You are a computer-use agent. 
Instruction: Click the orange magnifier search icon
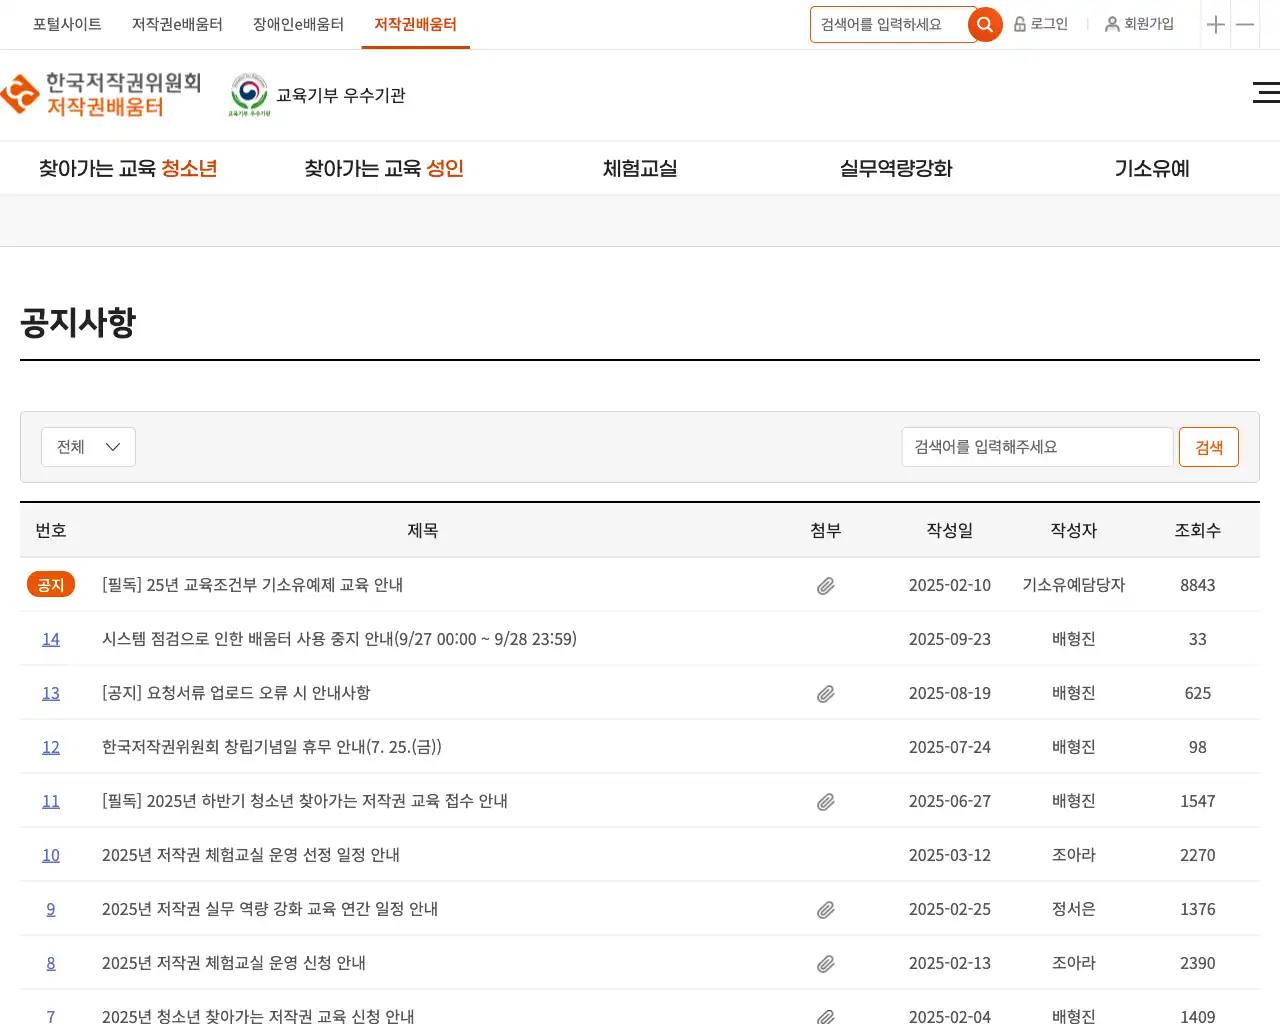click(x=985, y=25)
